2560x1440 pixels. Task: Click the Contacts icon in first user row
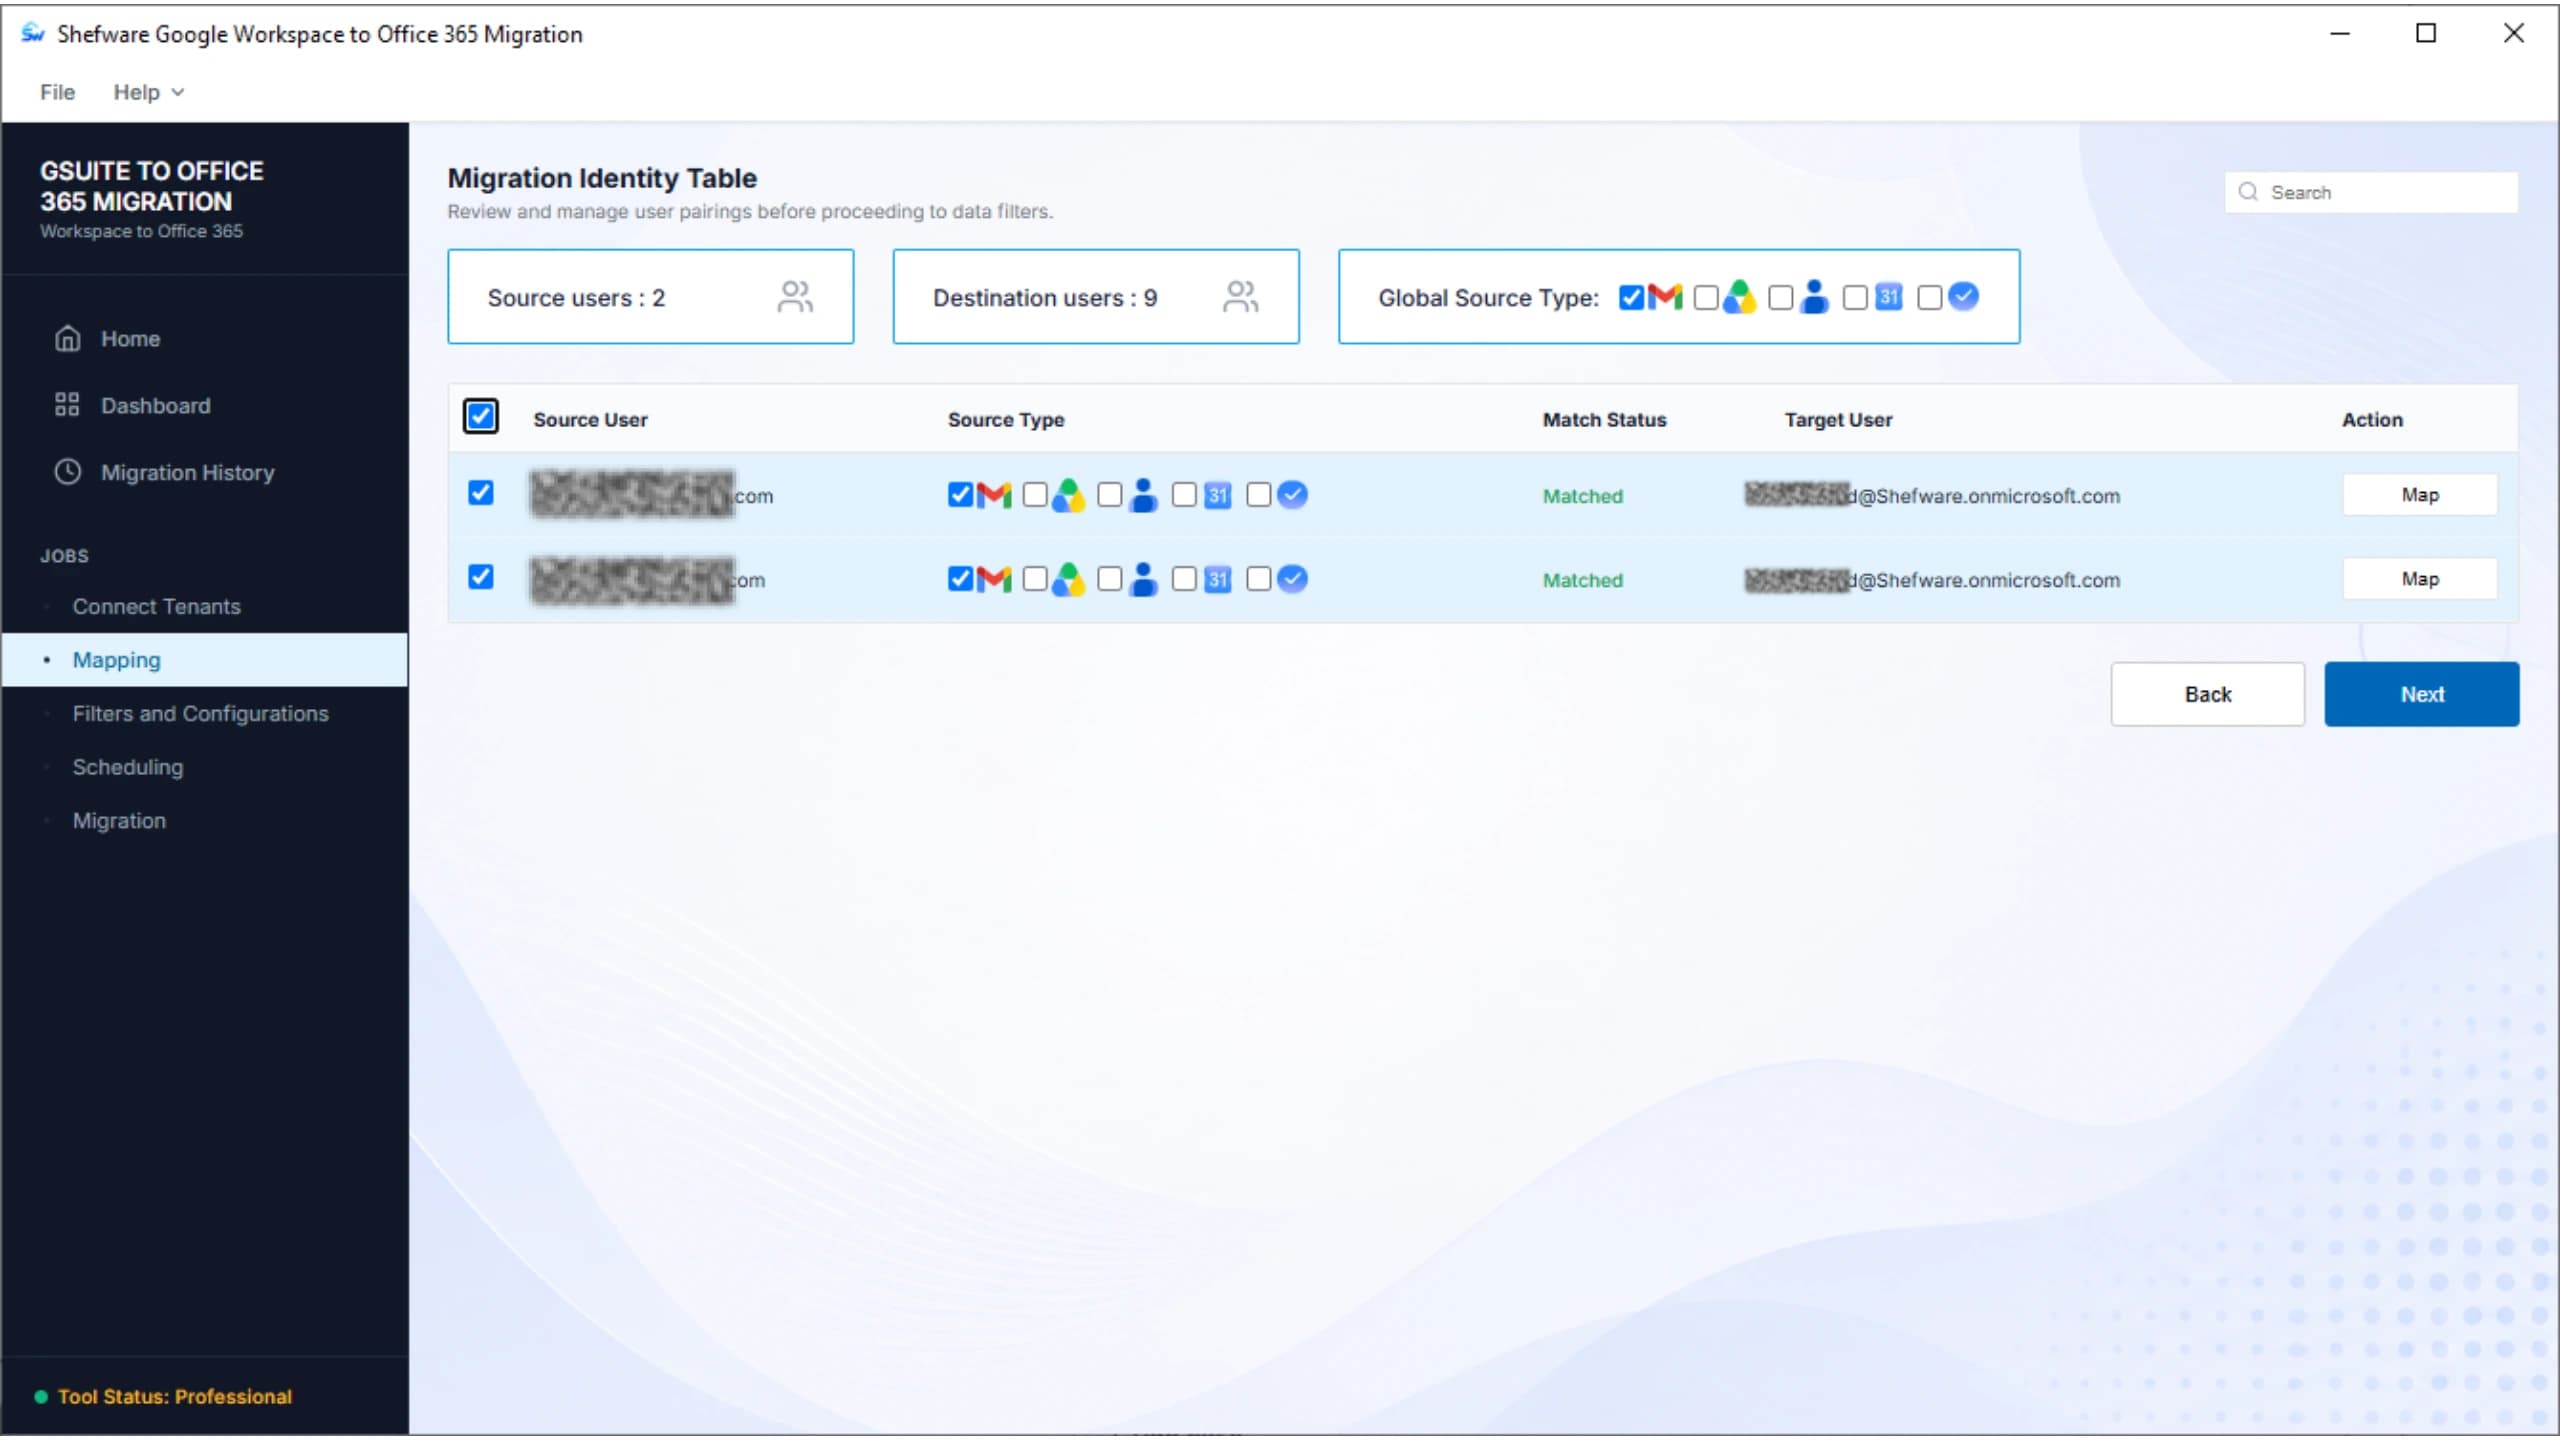pos(1143,495)
